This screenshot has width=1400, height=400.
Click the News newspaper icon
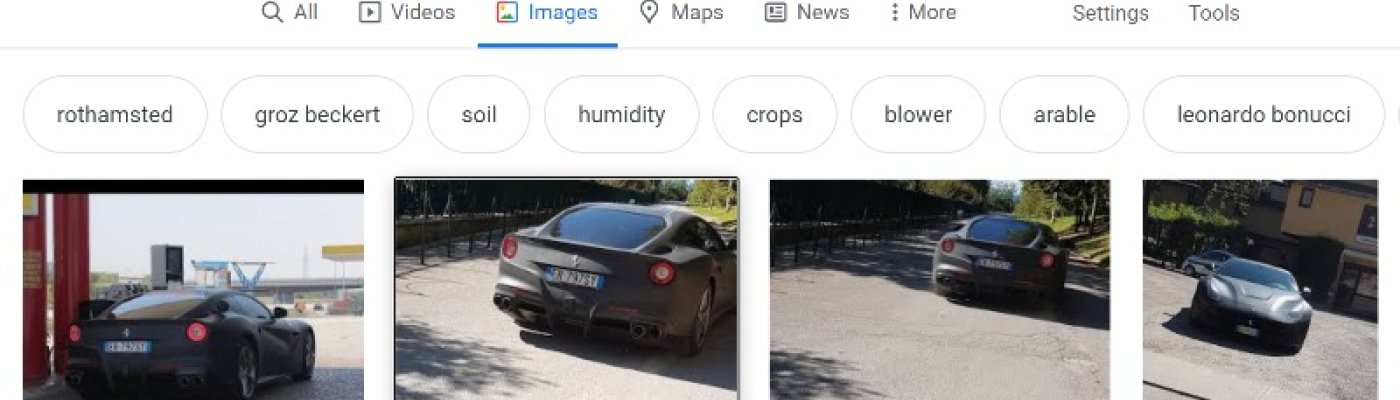[775, 13]
